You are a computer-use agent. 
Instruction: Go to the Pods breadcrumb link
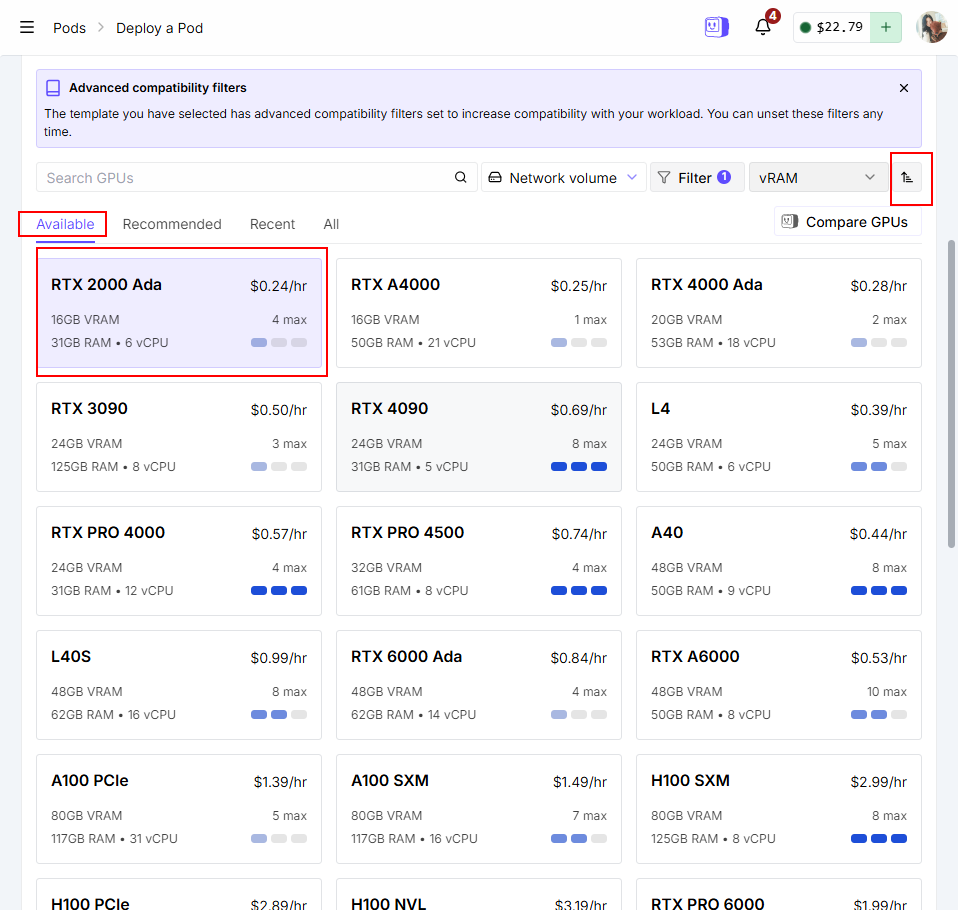click(x=69, y=28)
